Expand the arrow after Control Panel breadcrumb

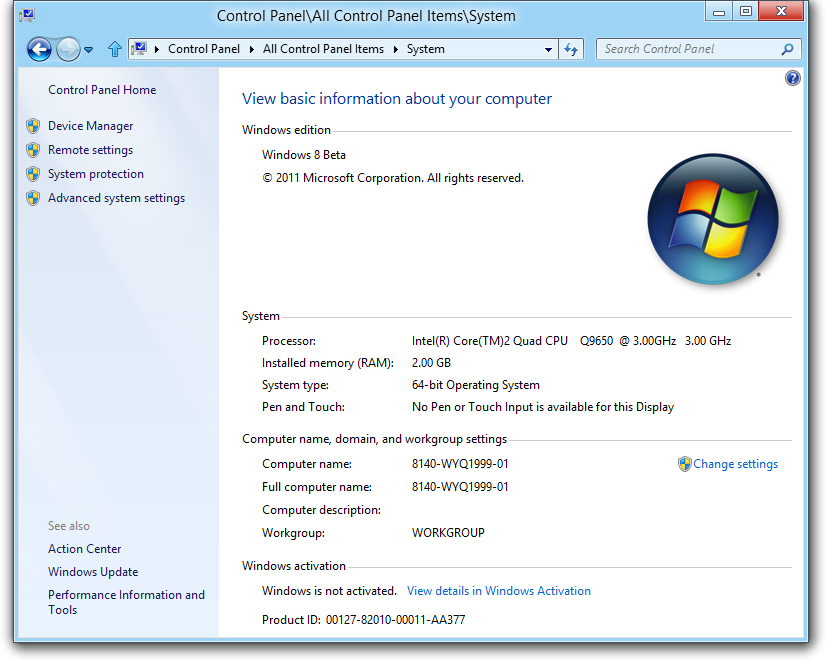(x=251, y=49)
